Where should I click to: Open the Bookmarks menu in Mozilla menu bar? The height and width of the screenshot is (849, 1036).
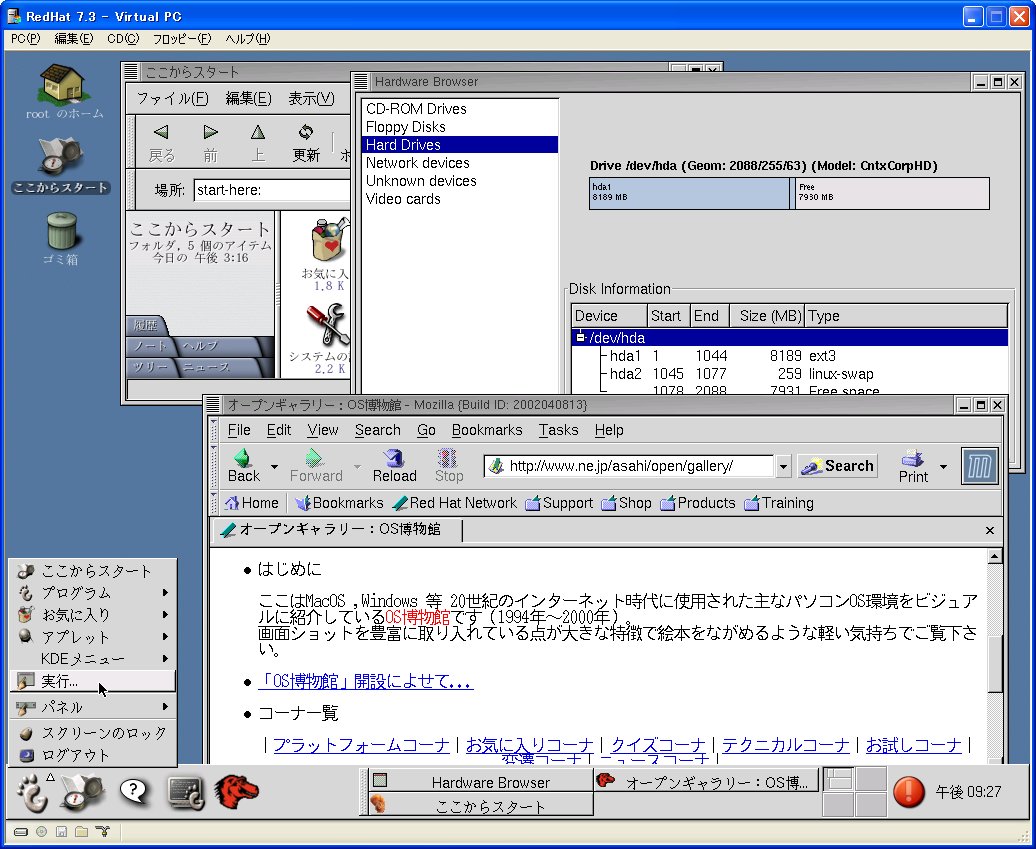pos(487,430)
